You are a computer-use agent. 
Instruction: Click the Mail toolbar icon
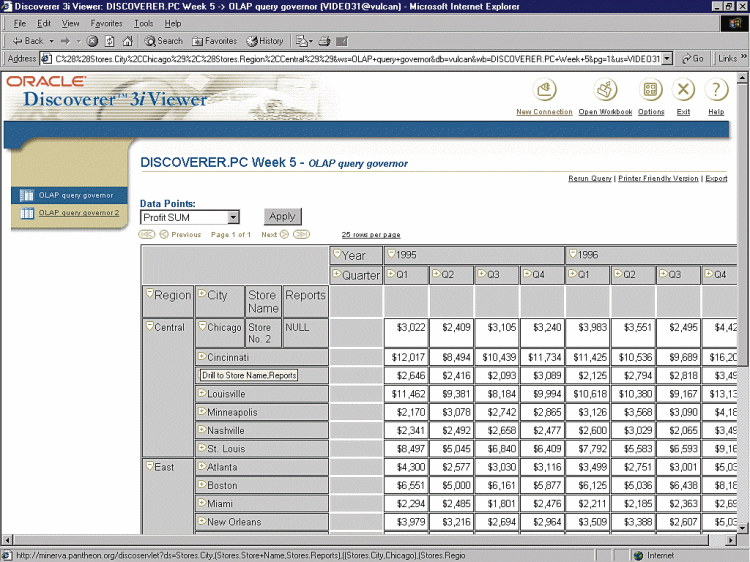(302, 41)
